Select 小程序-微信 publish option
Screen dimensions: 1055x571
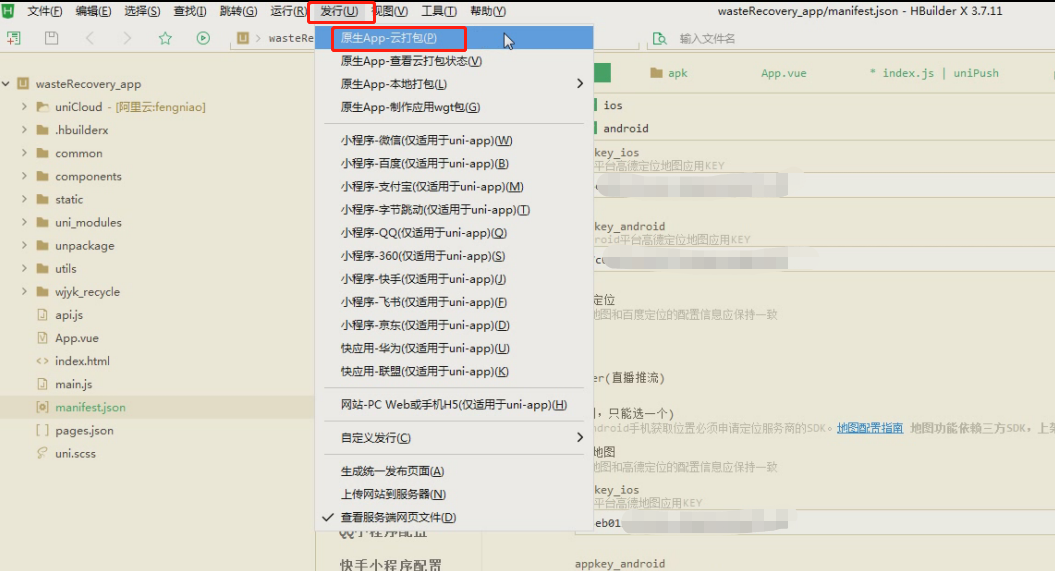[x=454, y=141]
